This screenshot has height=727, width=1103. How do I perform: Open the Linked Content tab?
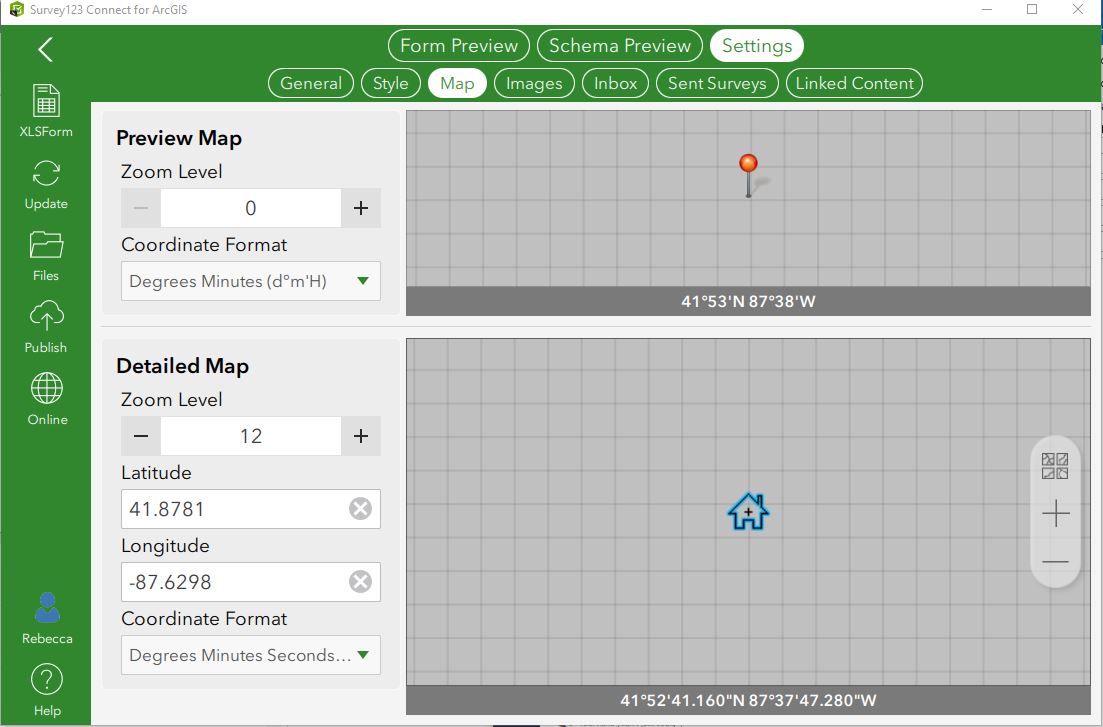tap(854, 83)
